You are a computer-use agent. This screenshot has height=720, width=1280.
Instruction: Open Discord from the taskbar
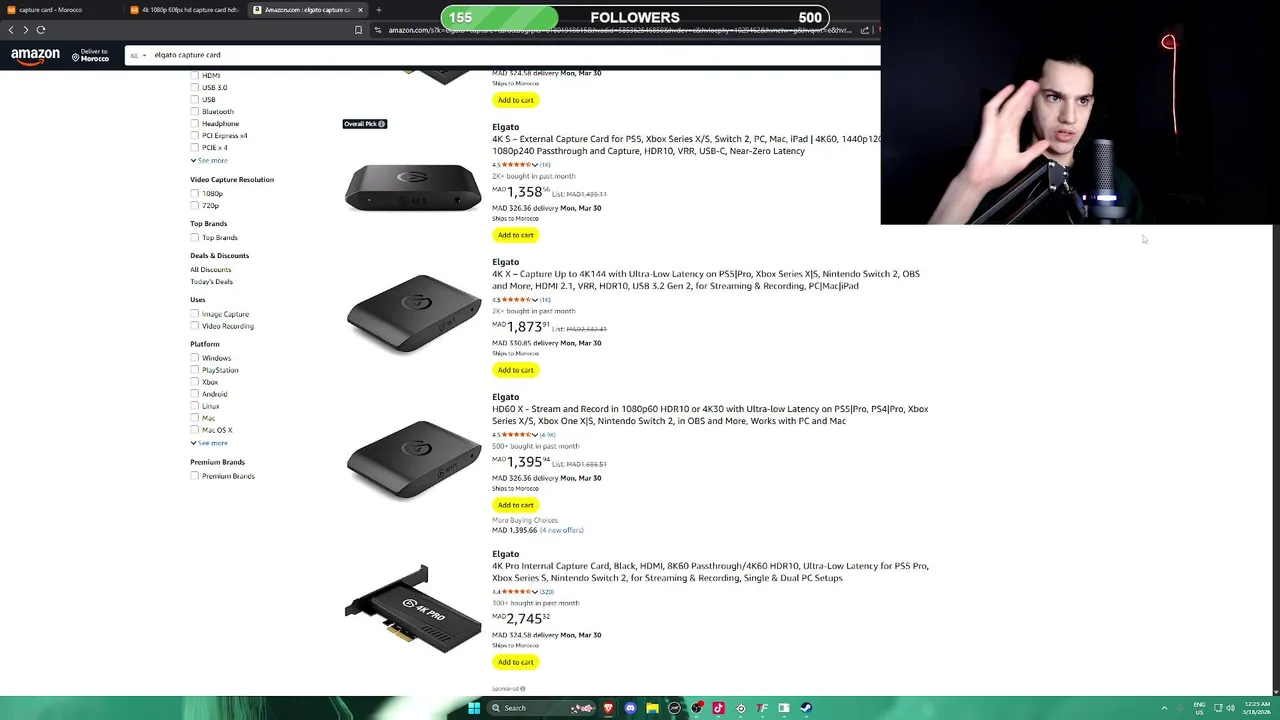(630, 708)
